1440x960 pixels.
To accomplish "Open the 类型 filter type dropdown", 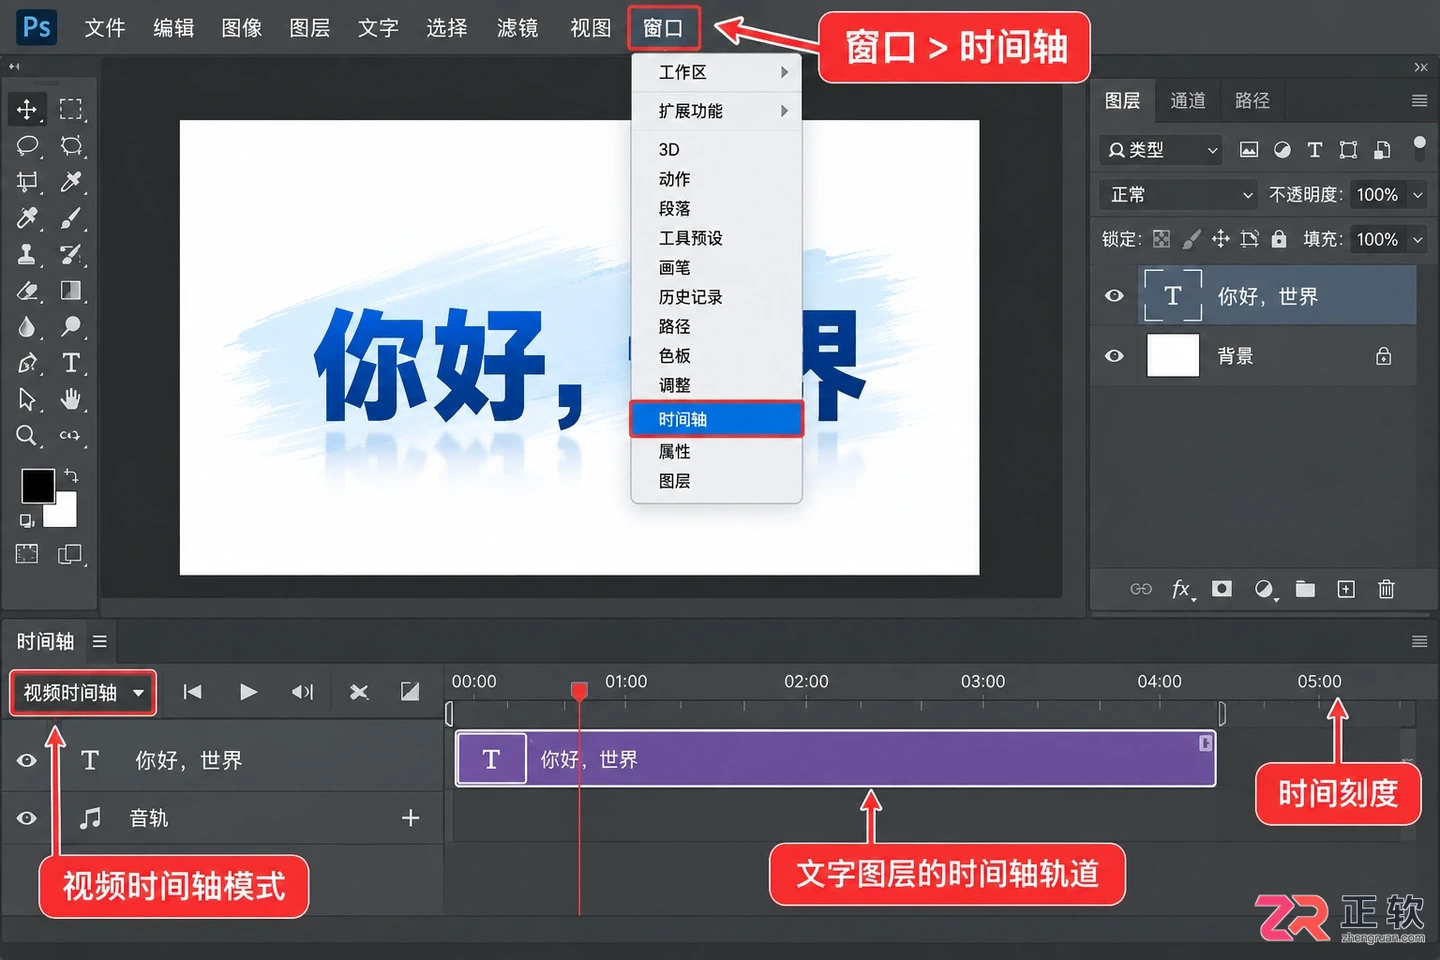I will pyautogui.click(x=1161, y=150).
